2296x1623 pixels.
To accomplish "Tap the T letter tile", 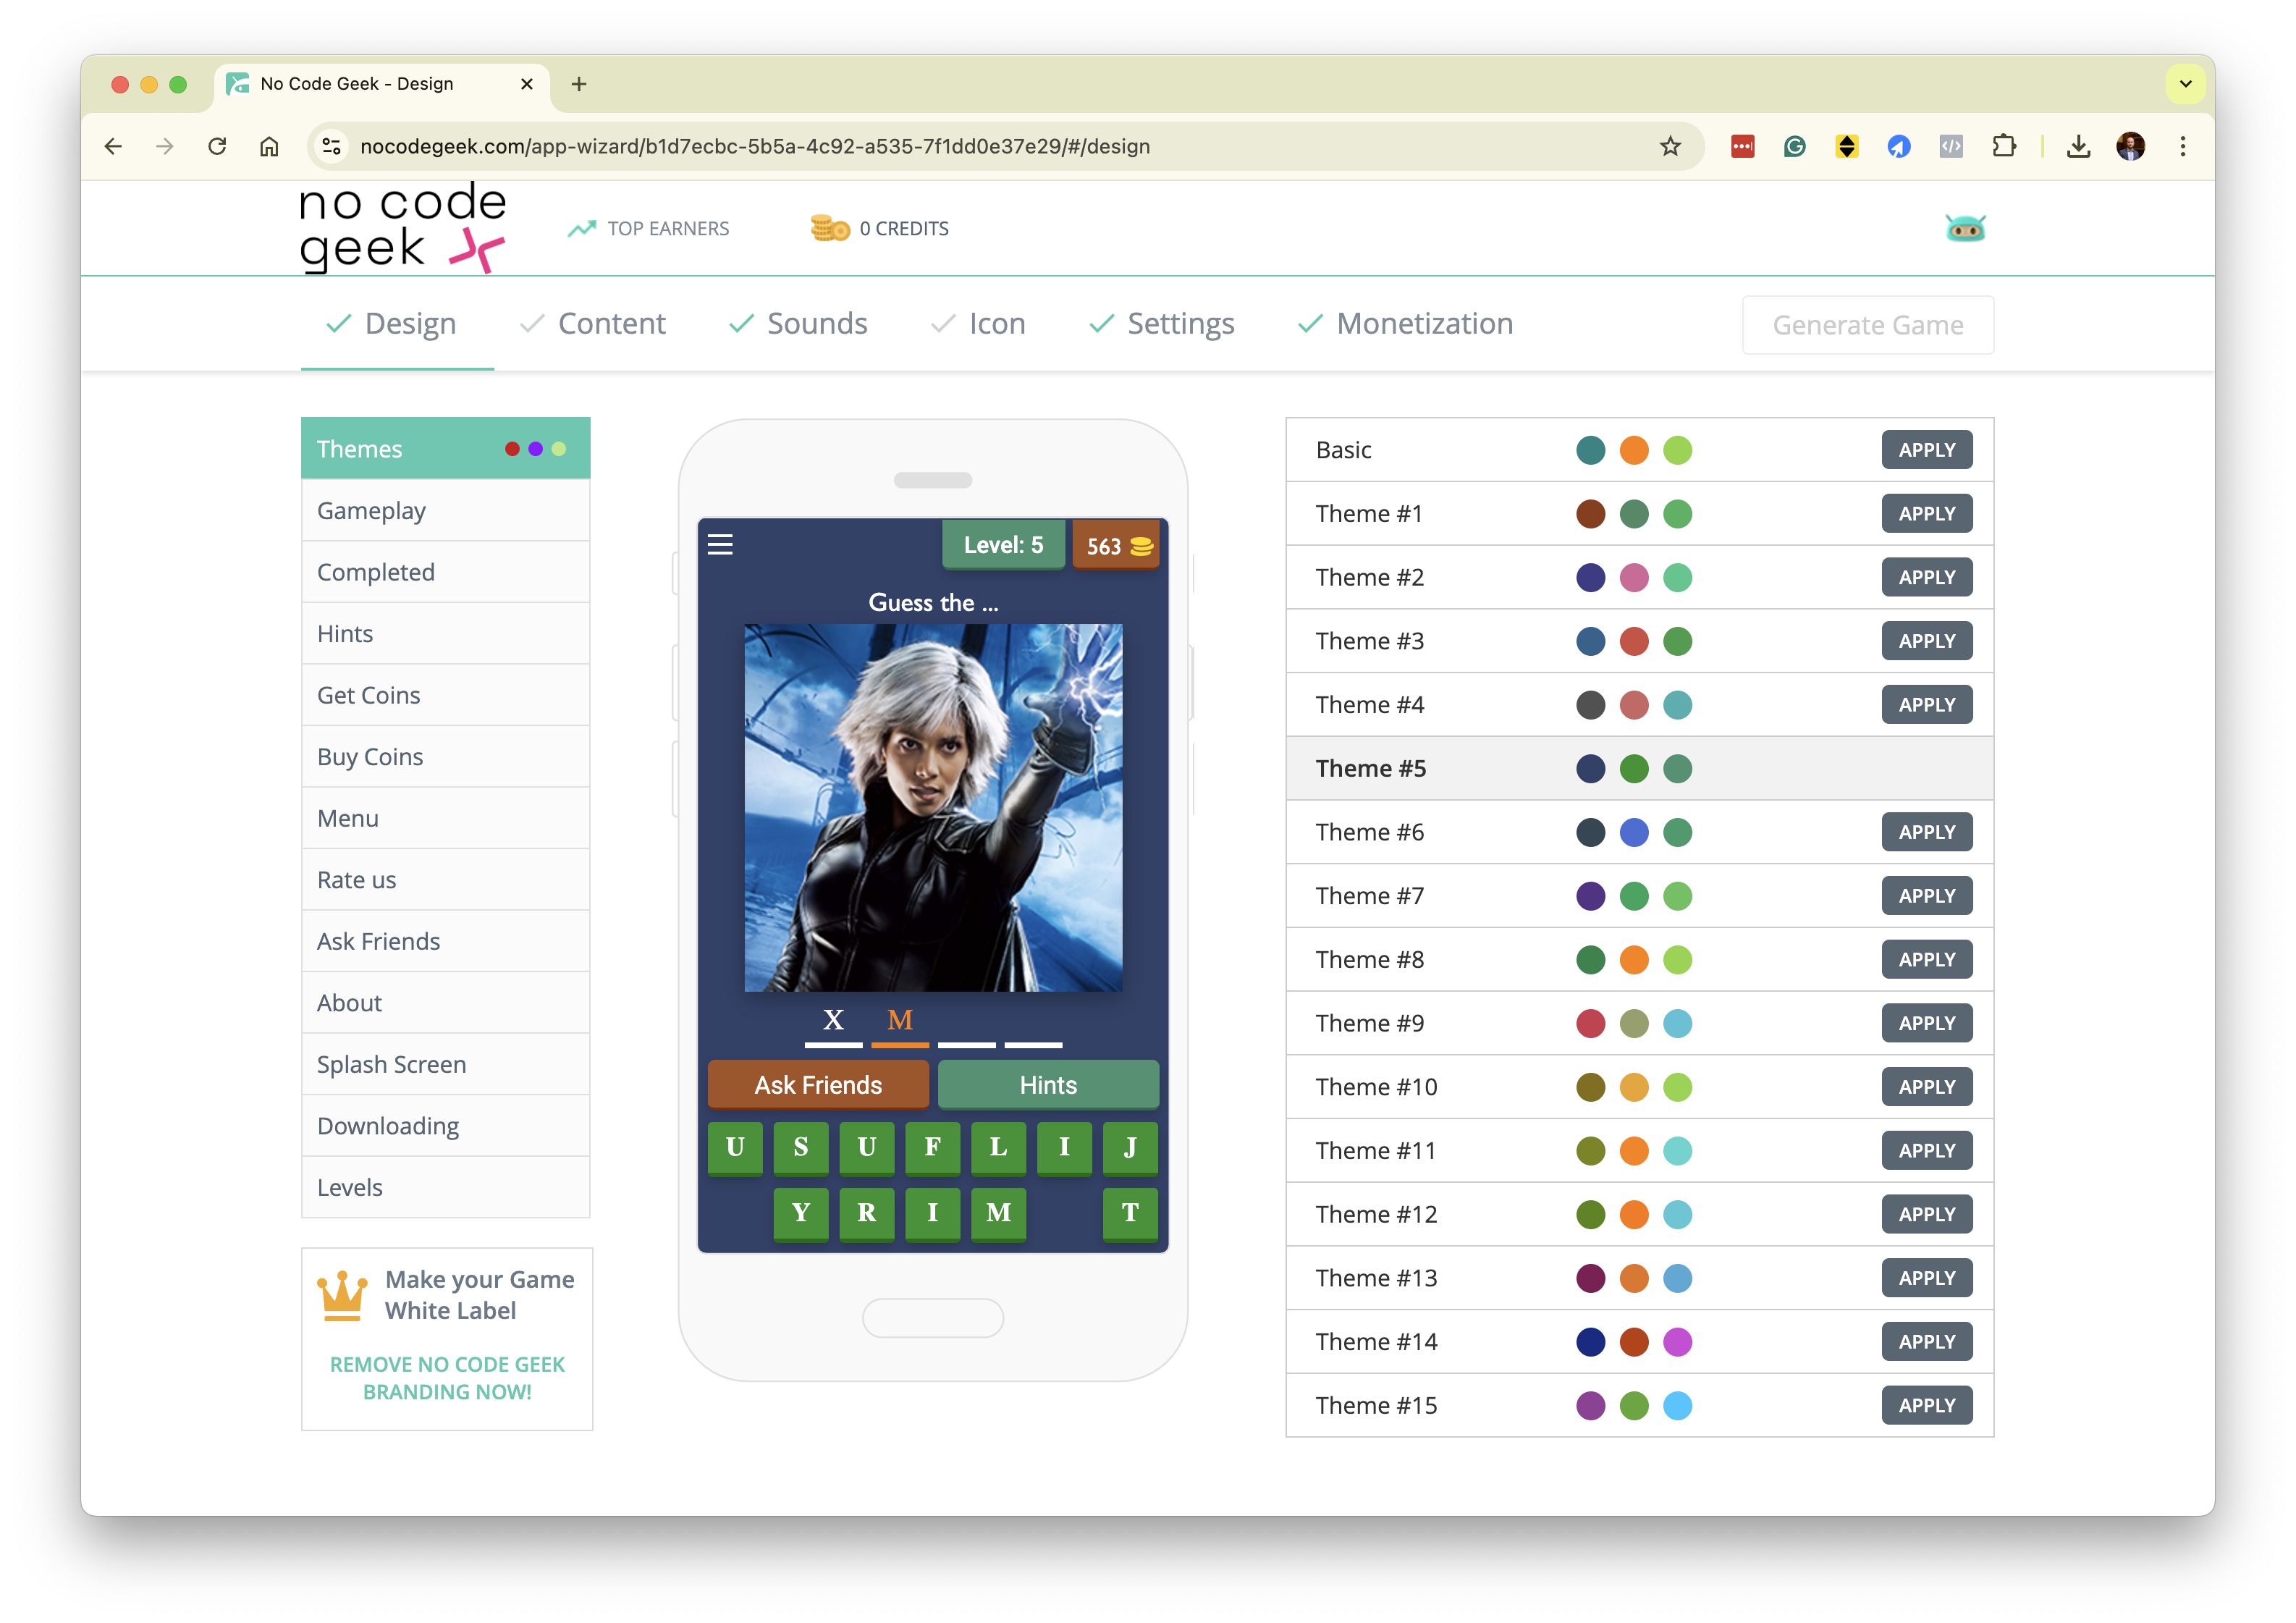I will point(1130,1214).
